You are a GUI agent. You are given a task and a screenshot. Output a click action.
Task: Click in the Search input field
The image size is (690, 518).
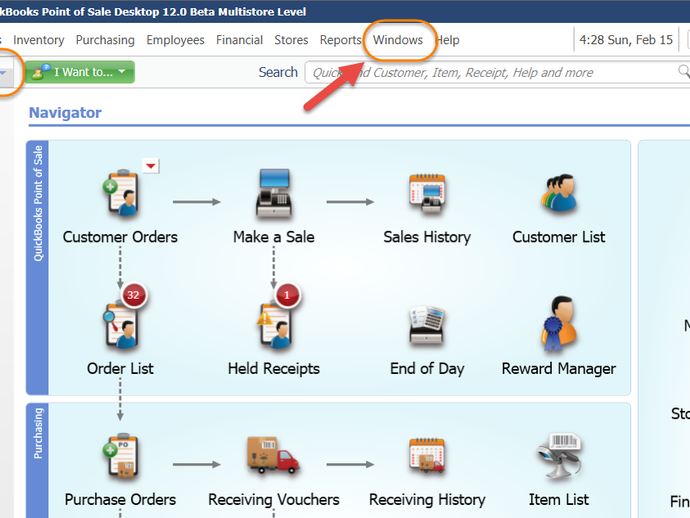coord(497,72)
